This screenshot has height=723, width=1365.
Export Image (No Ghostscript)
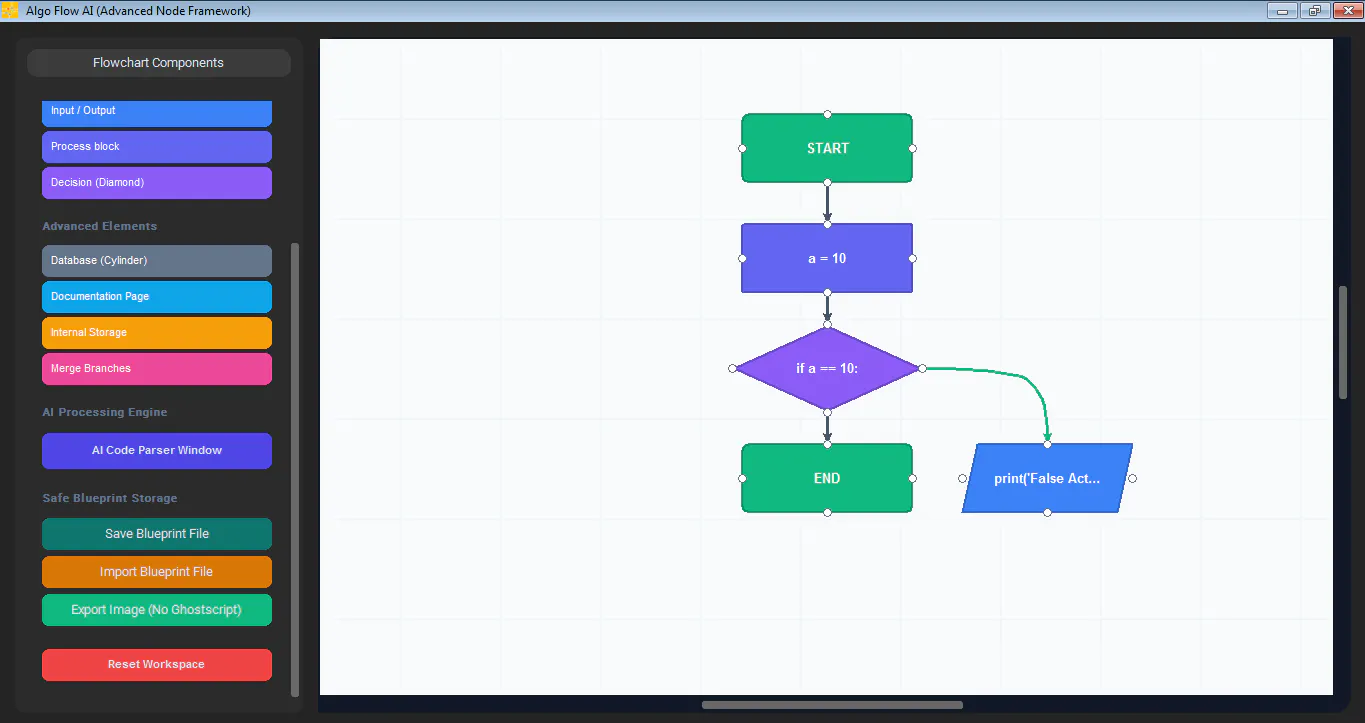coord(157,610)
